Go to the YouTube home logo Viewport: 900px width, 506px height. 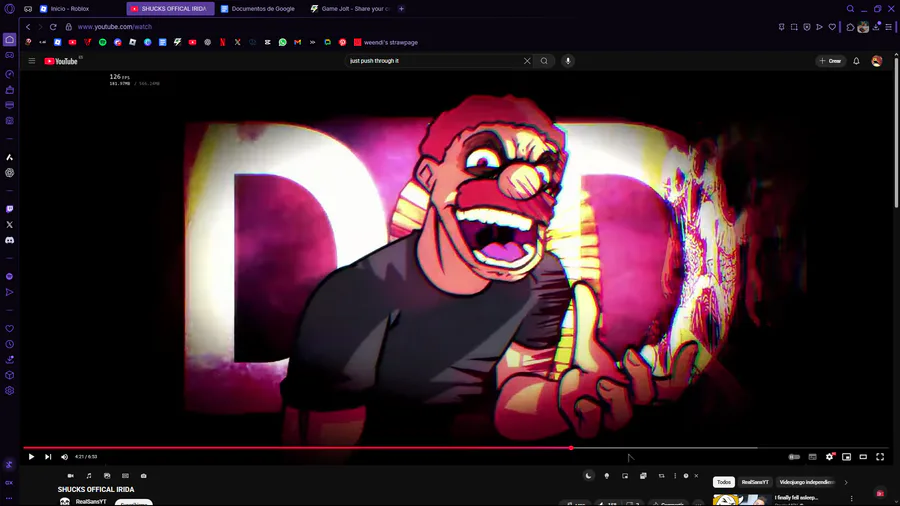coord(61,61)
